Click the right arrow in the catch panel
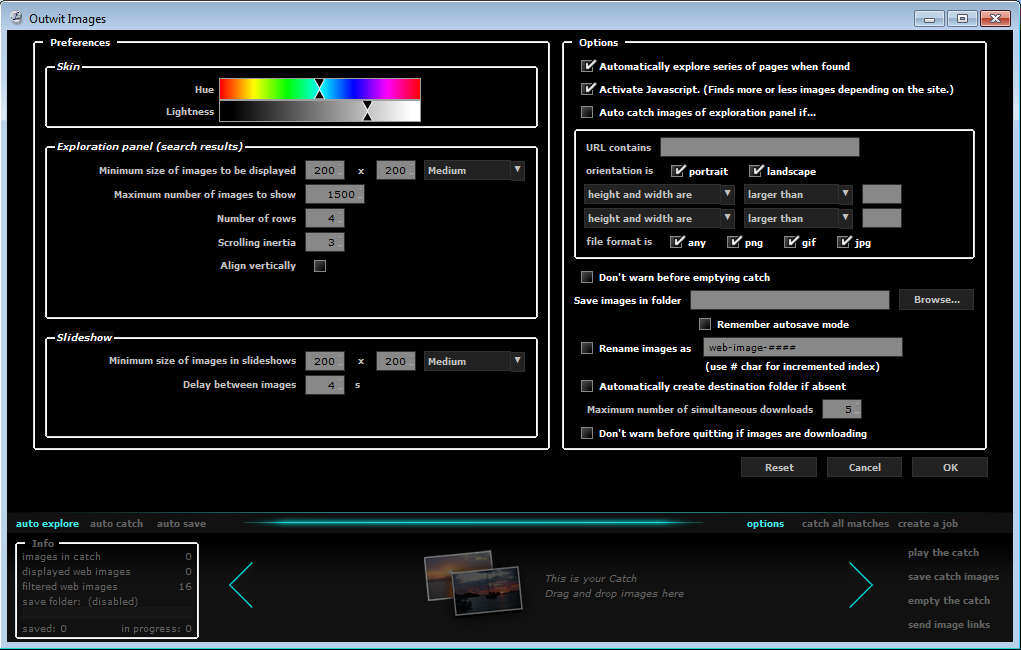The image size is (1021, 650). (860, 585)
